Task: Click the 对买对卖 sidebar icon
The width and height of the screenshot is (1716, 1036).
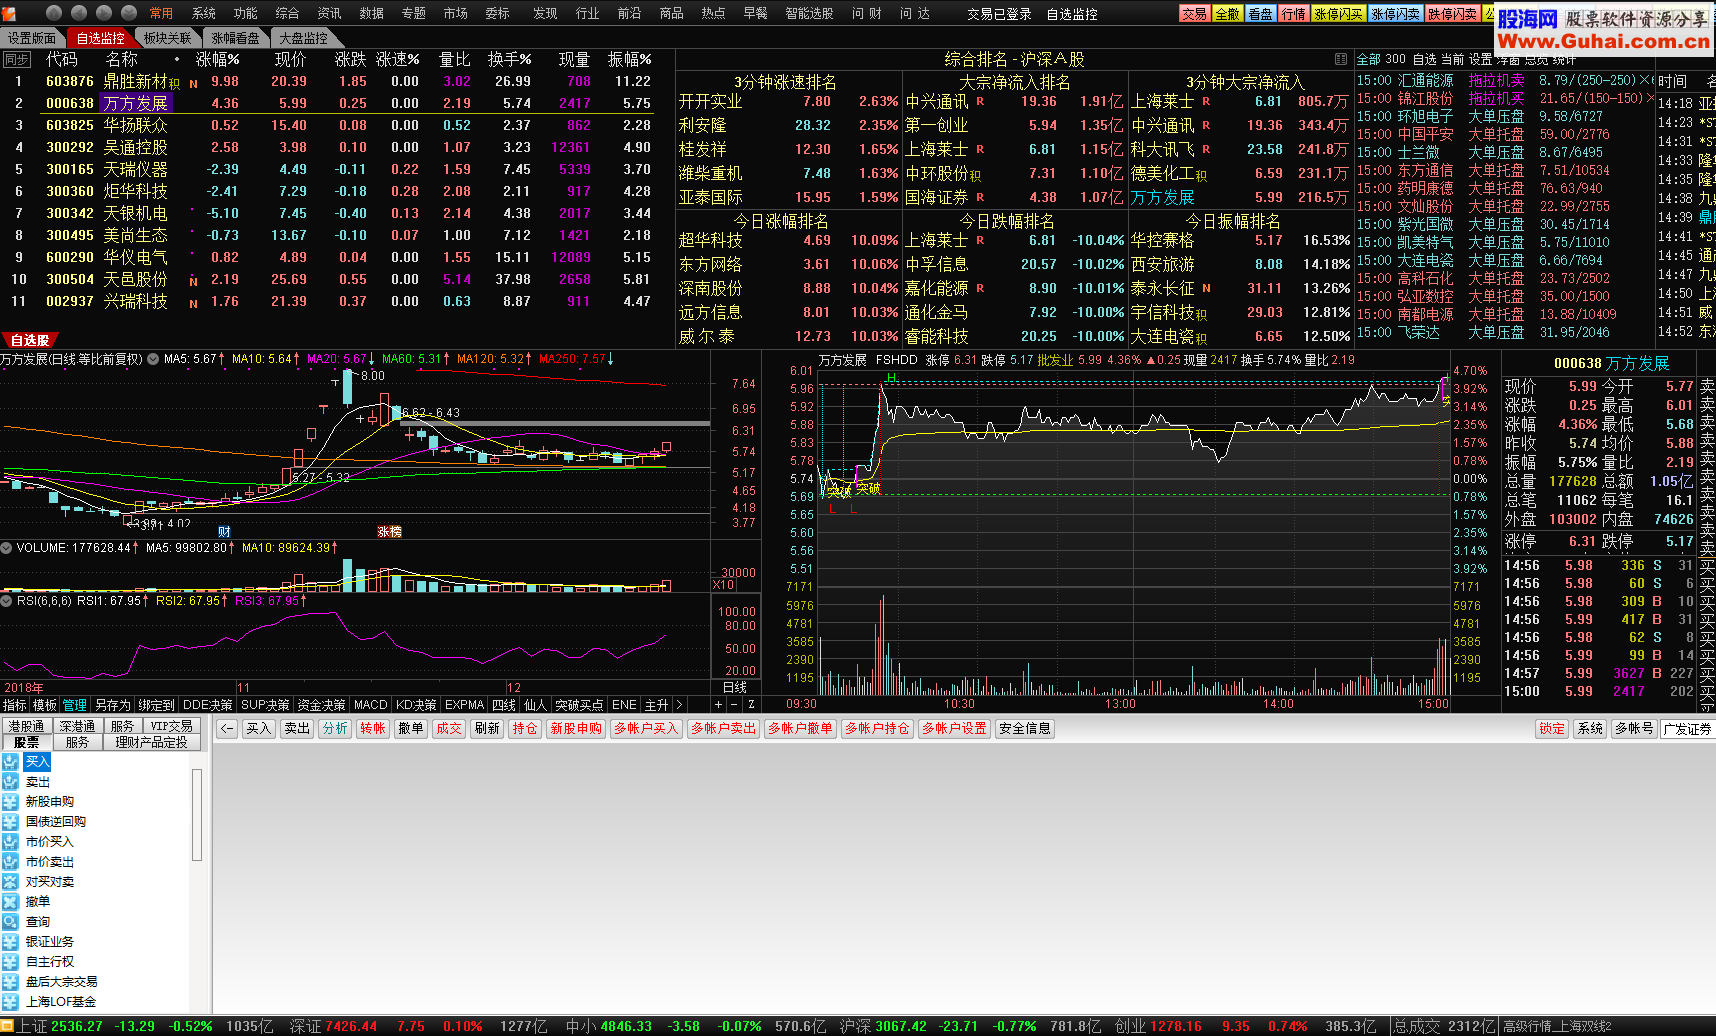Action: click(10, 882)
